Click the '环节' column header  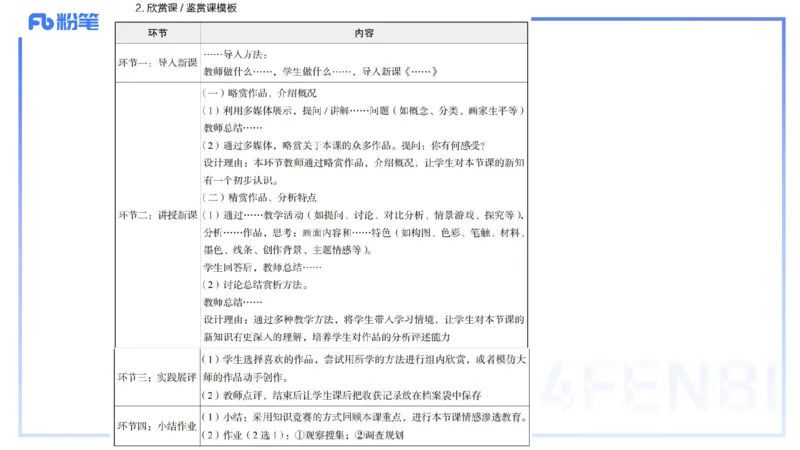point(158,33)
